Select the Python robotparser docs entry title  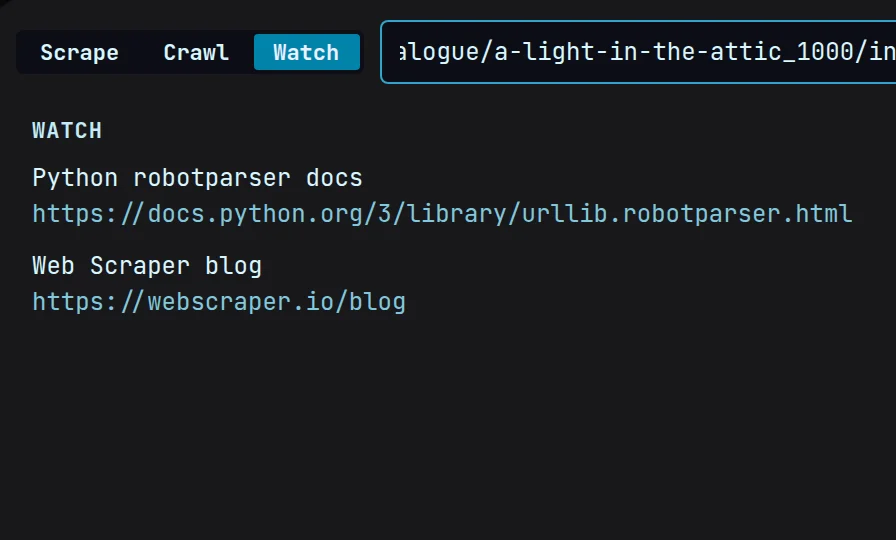197,178
